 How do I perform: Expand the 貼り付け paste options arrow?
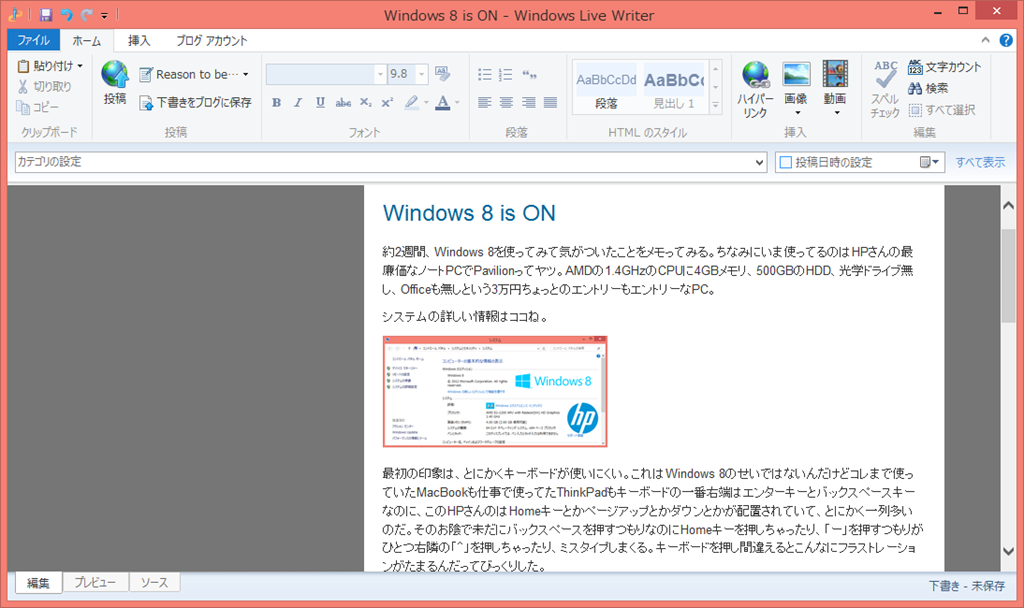point(80,66)
